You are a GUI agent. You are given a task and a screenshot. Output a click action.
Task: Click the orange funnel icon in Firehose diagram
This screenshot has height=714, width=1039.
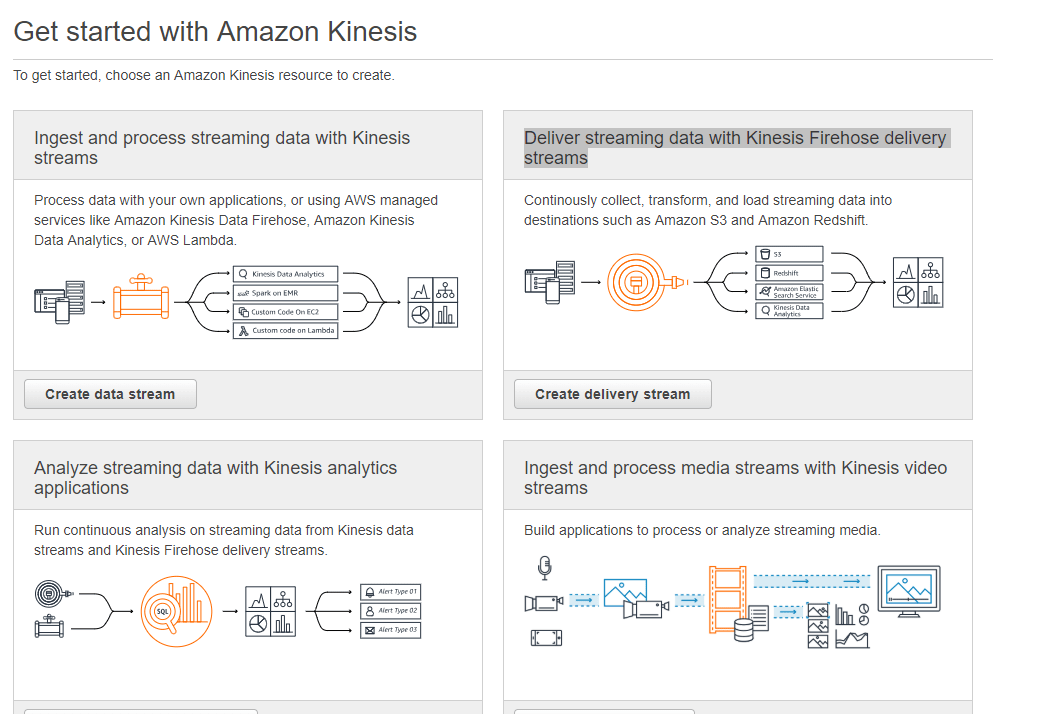click(637, 282)
